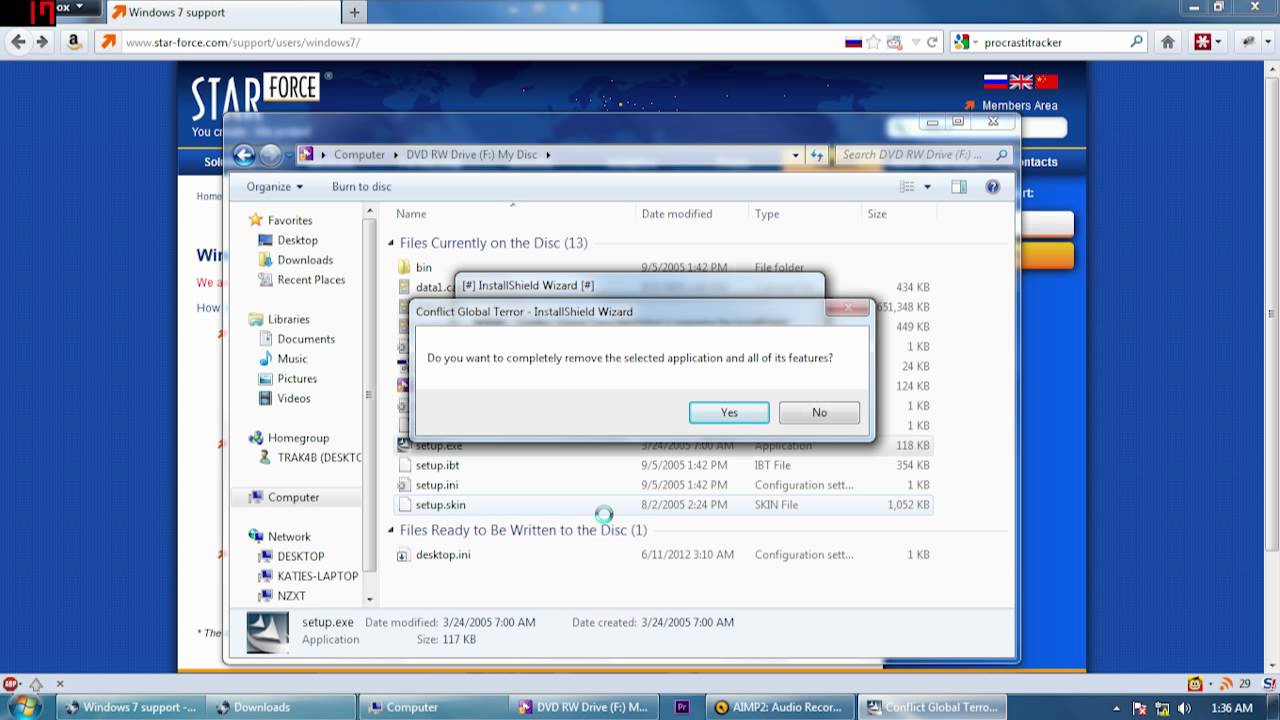
Task: Select Computer in the navigation pane
Action: 293,497
